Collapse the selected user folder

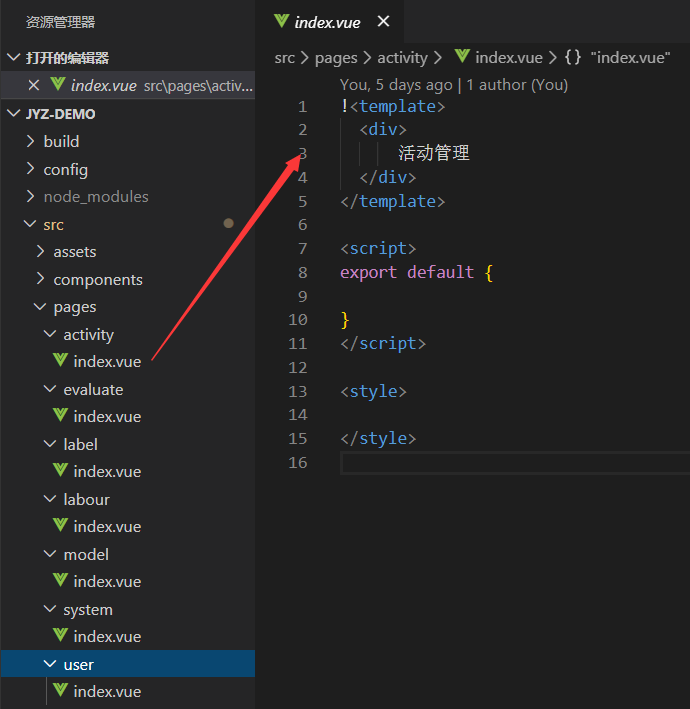[50, 664]
